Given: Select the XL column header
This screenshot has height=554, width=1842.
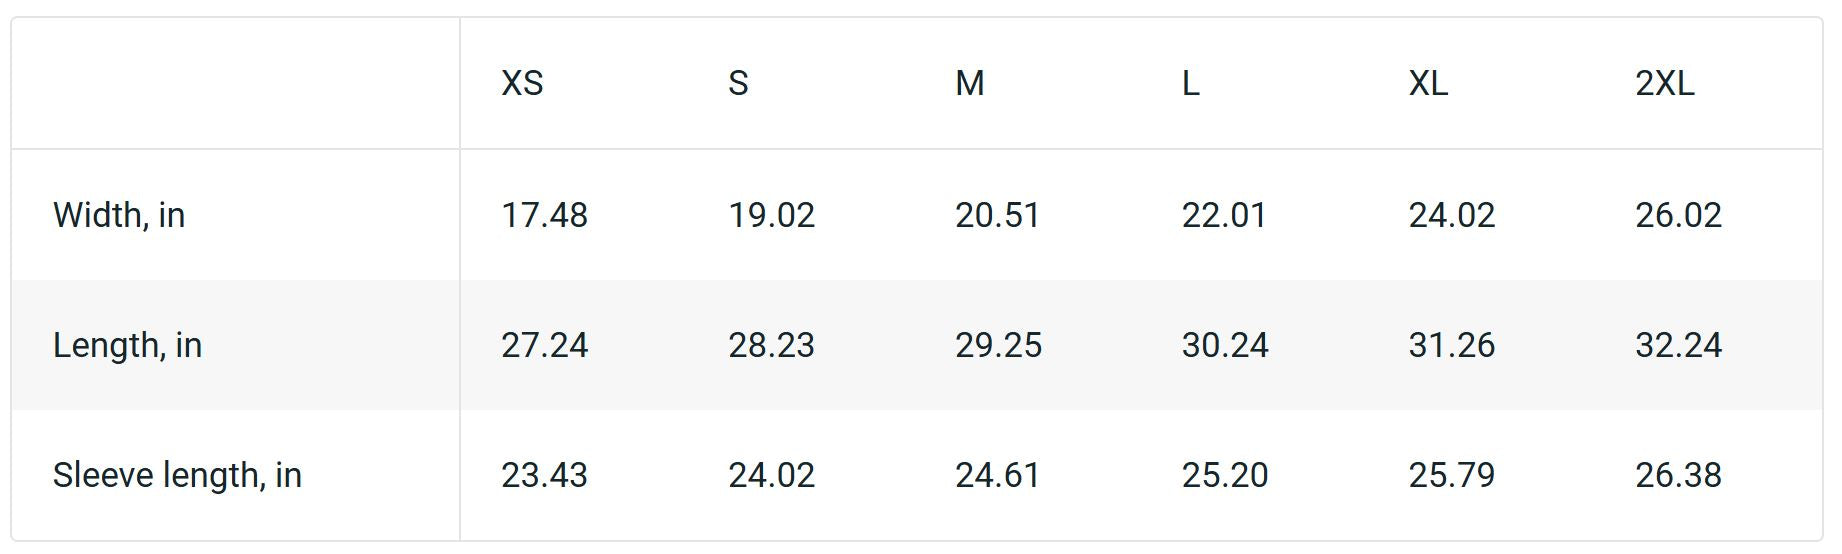Looking at the screenshot, I should (1427, 83).
